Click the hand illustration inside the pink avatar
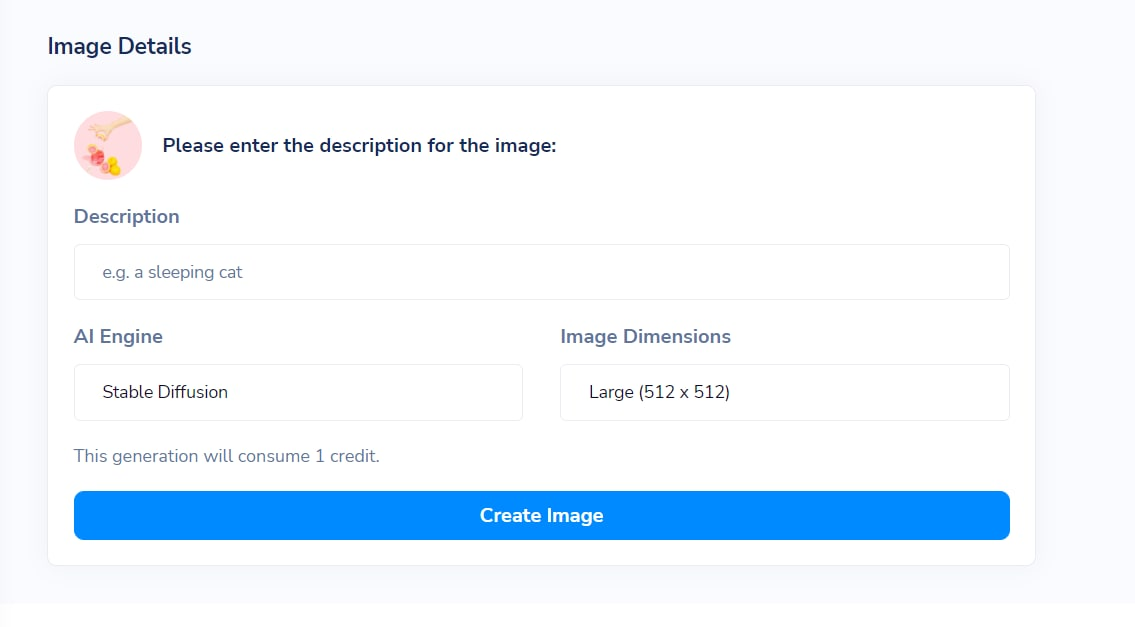 pyautogui.click(x=108, y=130)
